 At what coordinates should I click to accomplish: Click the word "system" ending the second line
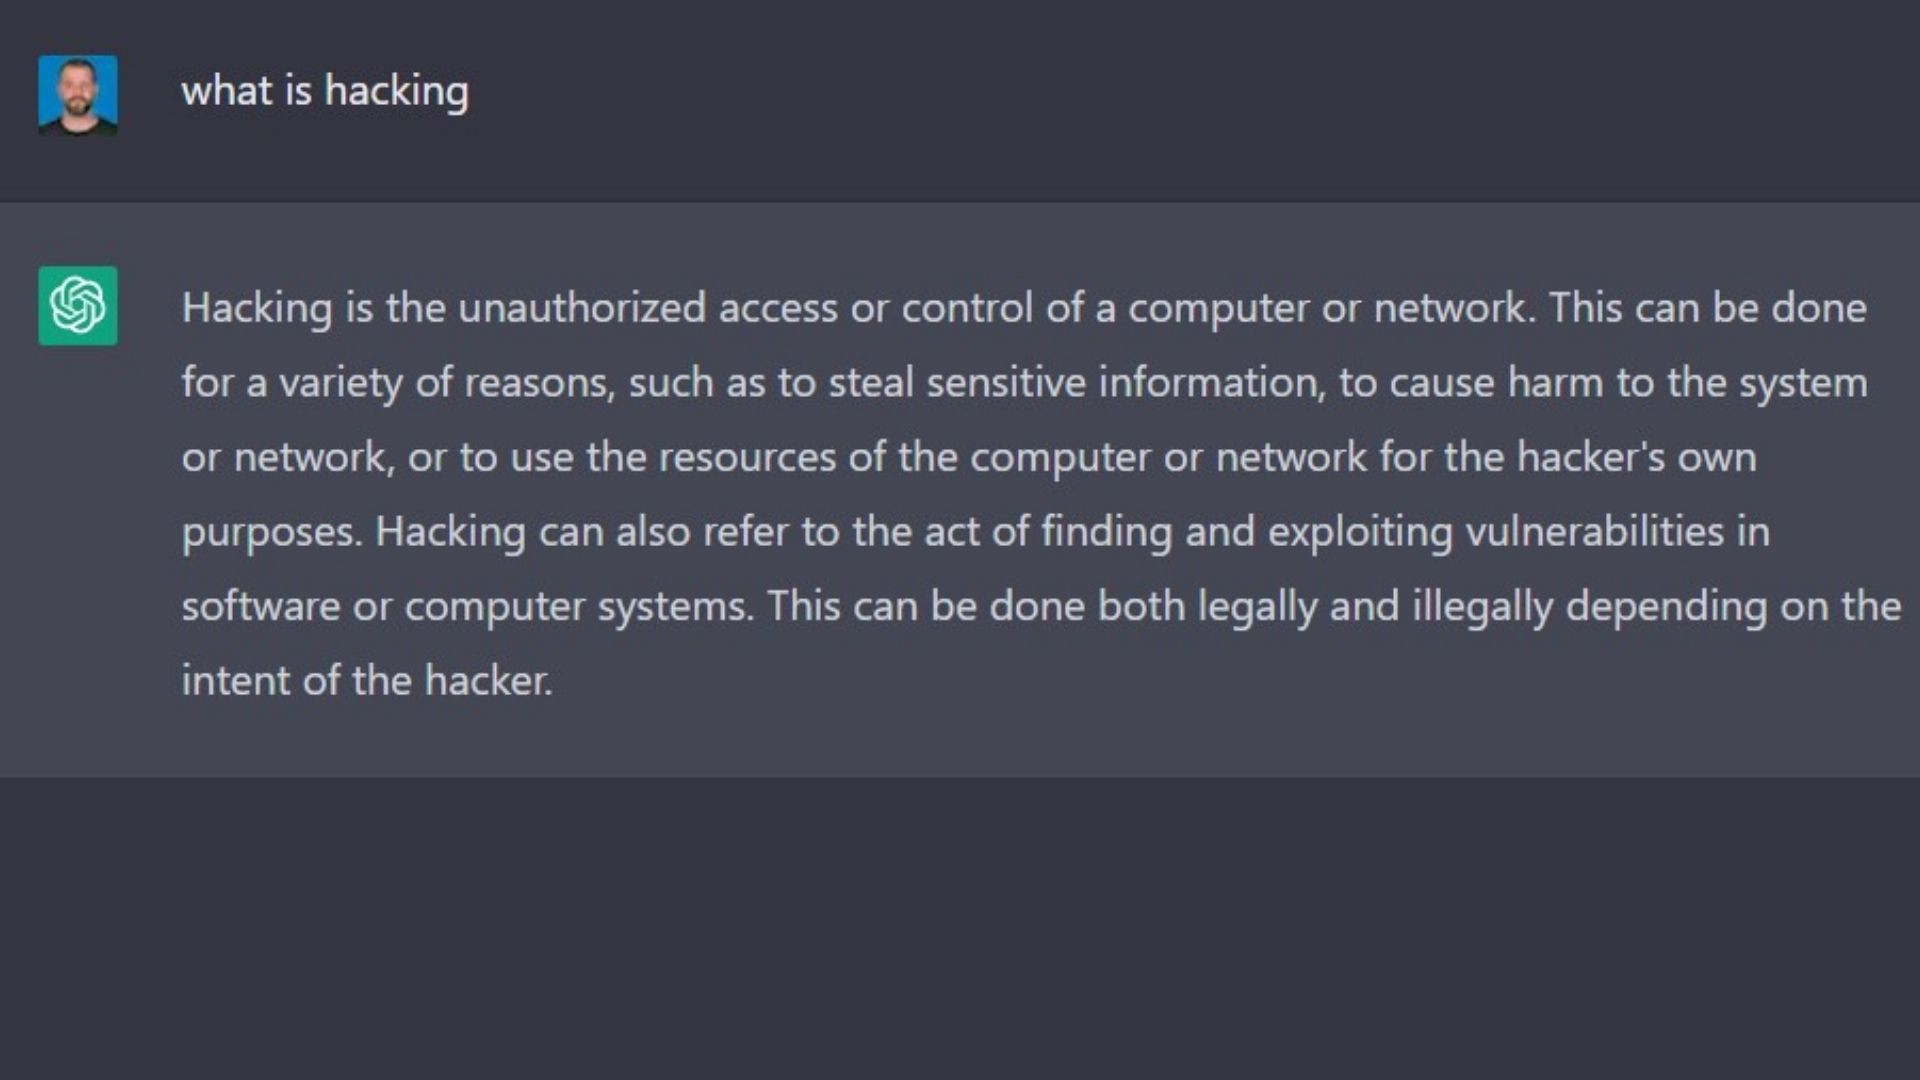tap(1803, 384)
